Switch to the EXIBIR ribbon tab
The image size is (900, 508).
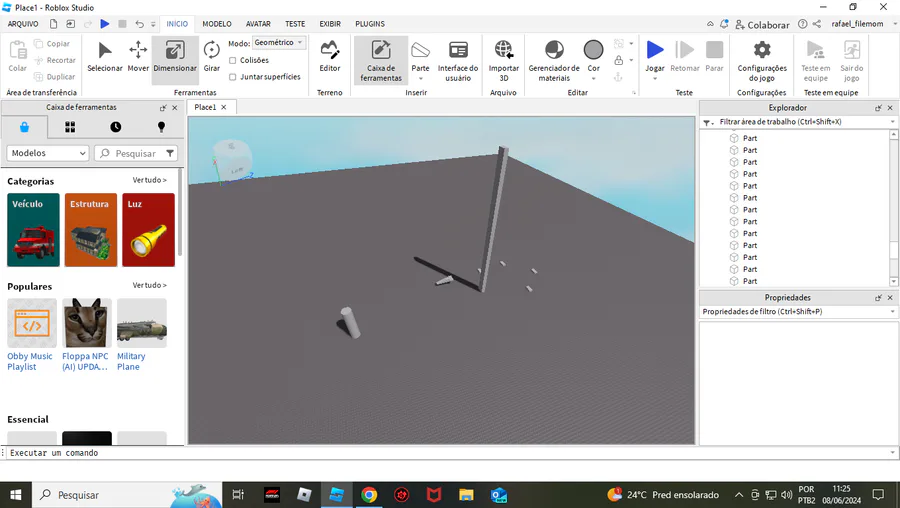(x=330, y=24)
